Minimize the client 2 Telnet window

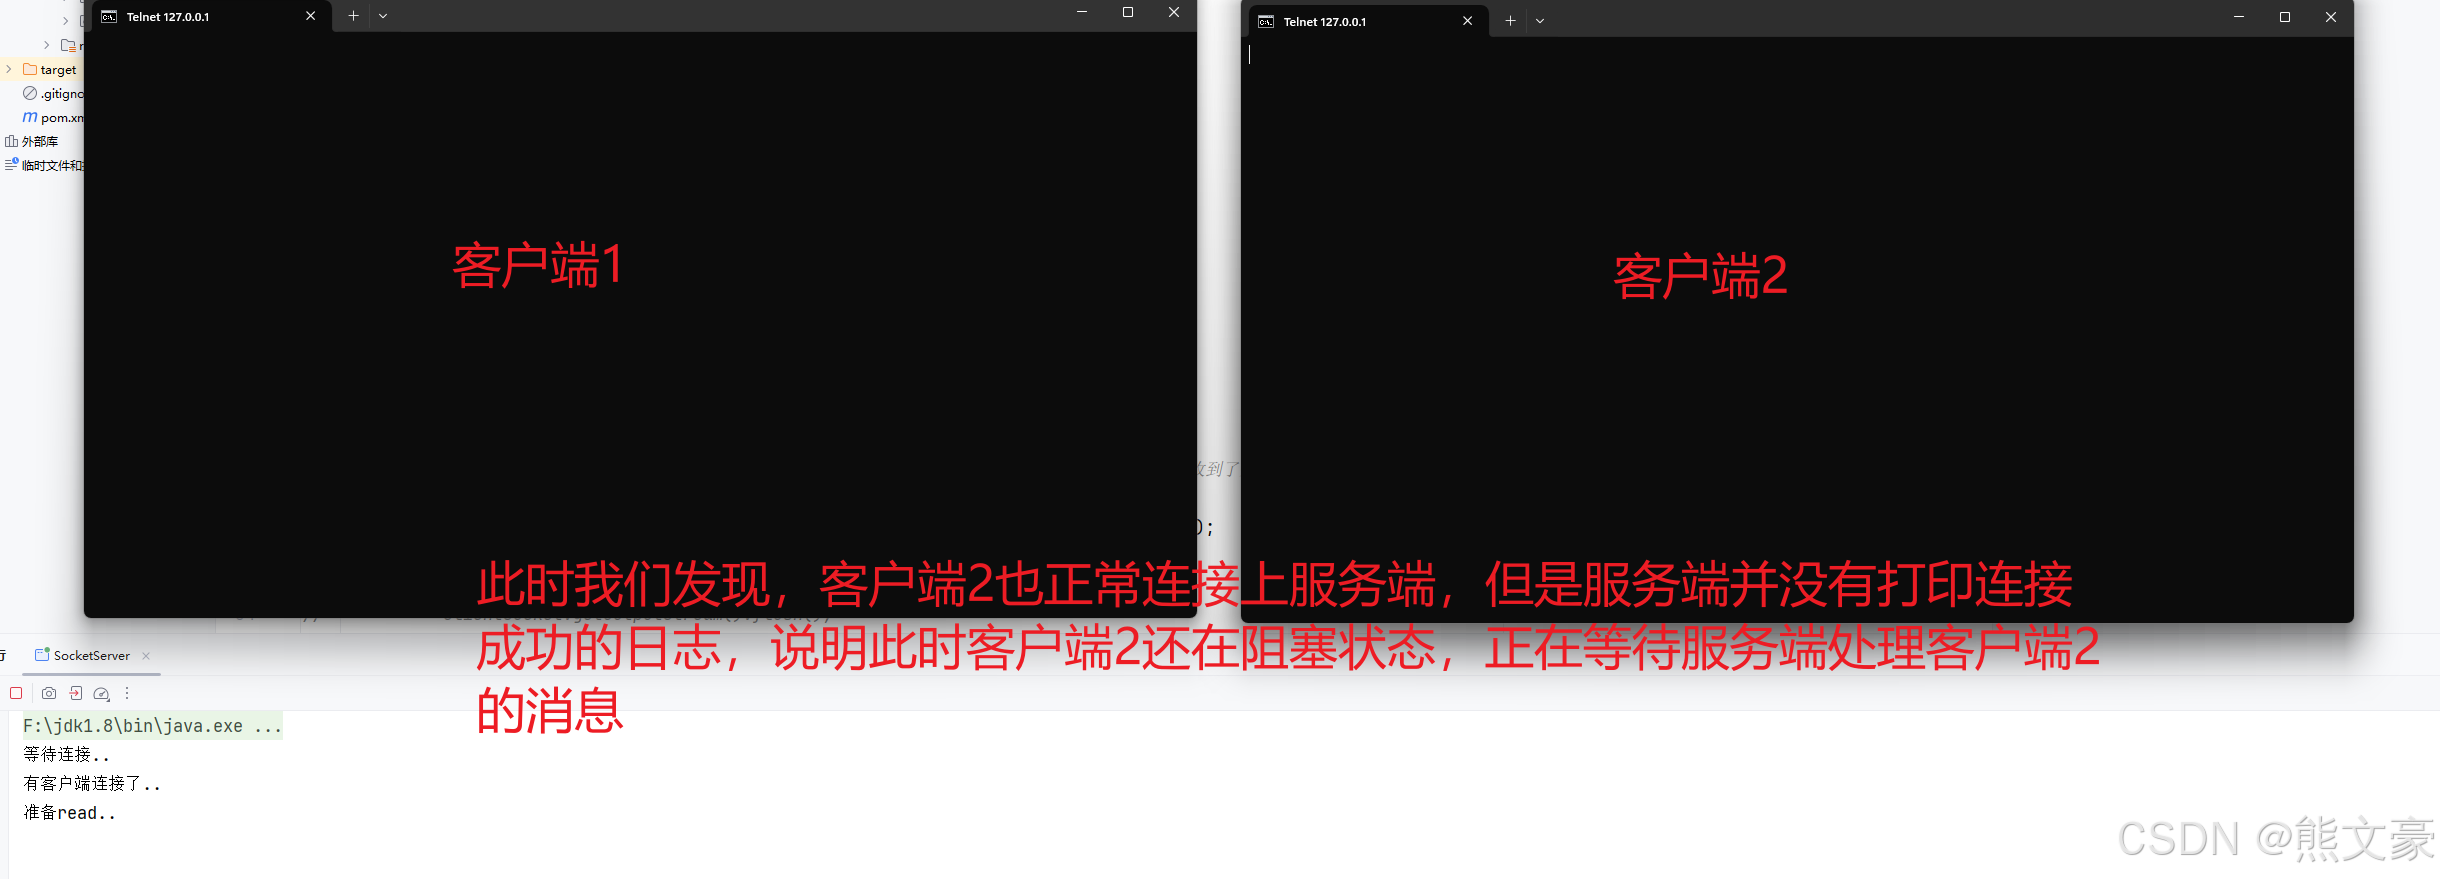point(2238,17)
